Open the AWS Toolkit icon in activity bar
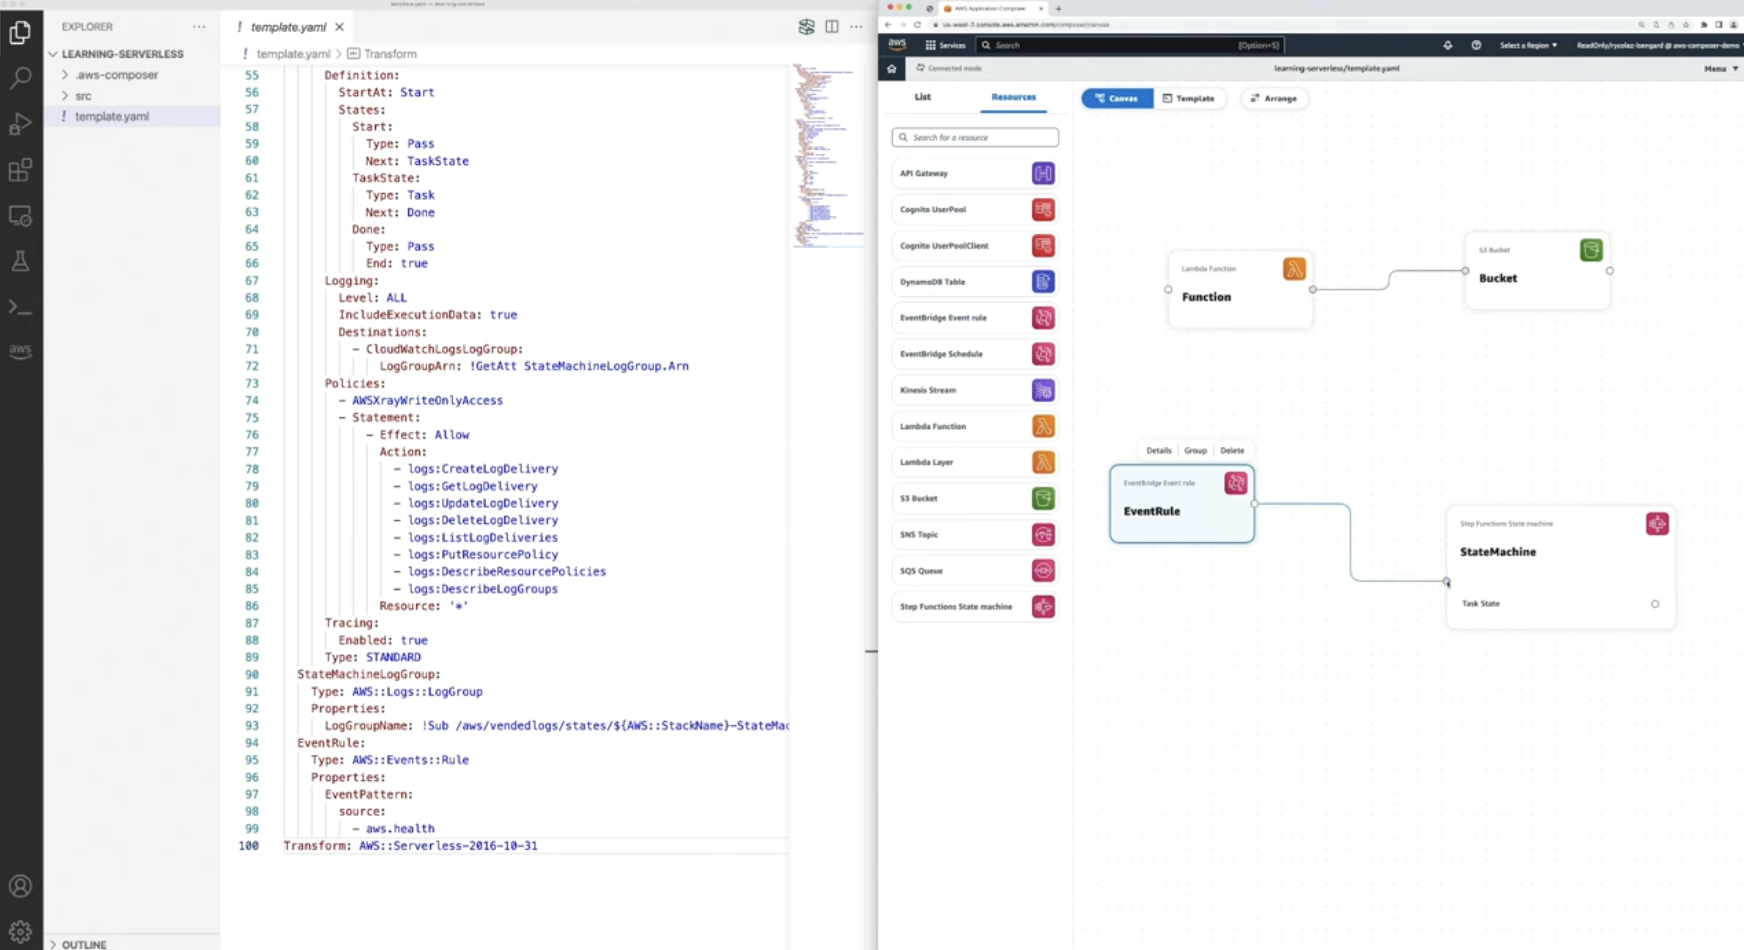 pos(20,350)
